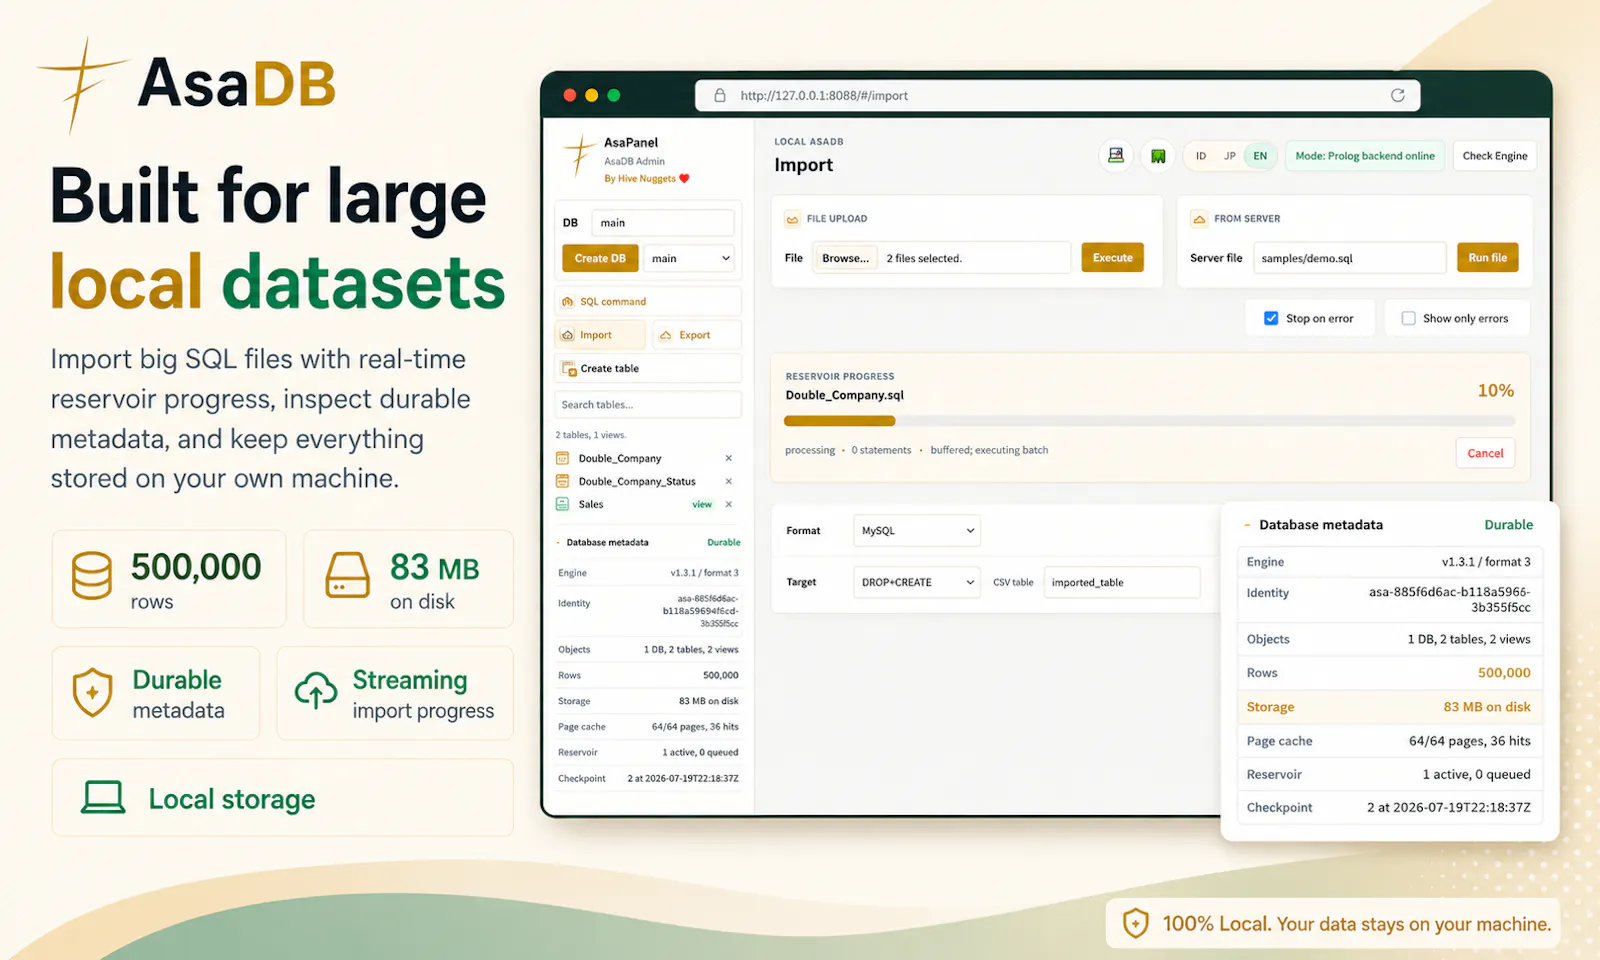Open the Sales view in sidebar
The image size is (1600, 960).
(x=591, y=504)
